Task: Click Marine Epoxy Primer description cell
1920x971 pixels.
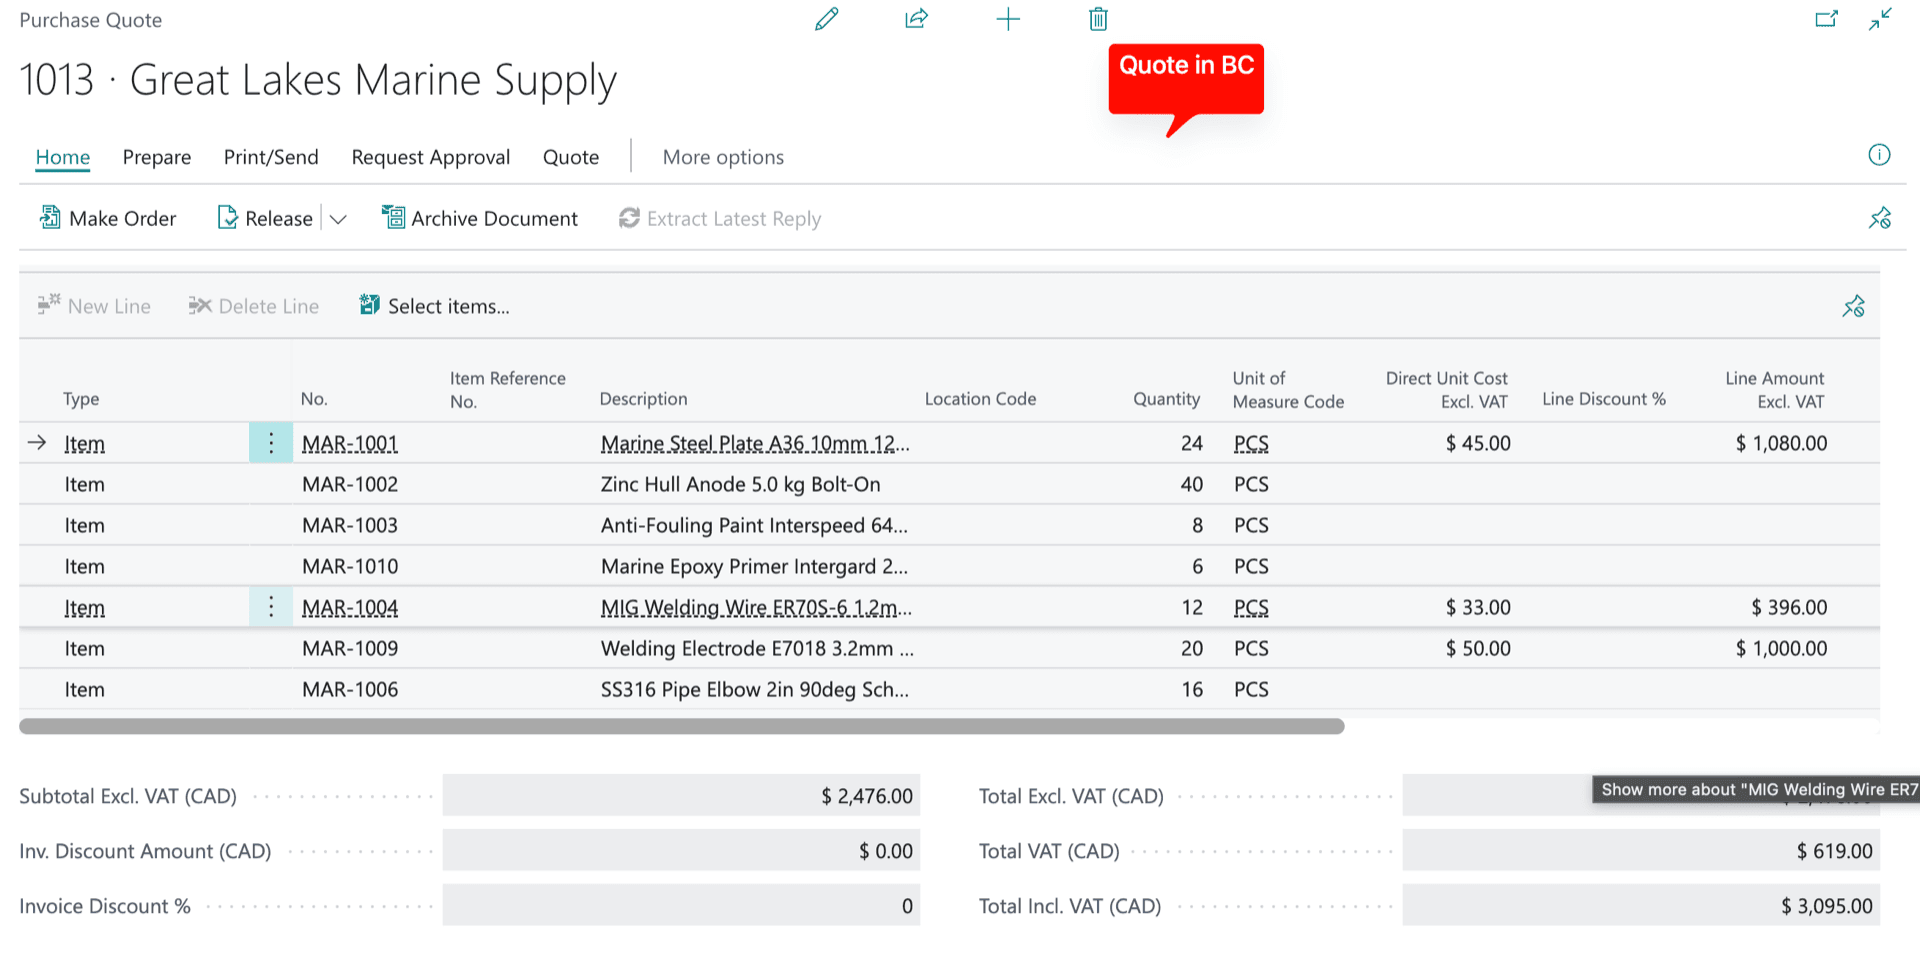Action: click(x=754, y=566)
